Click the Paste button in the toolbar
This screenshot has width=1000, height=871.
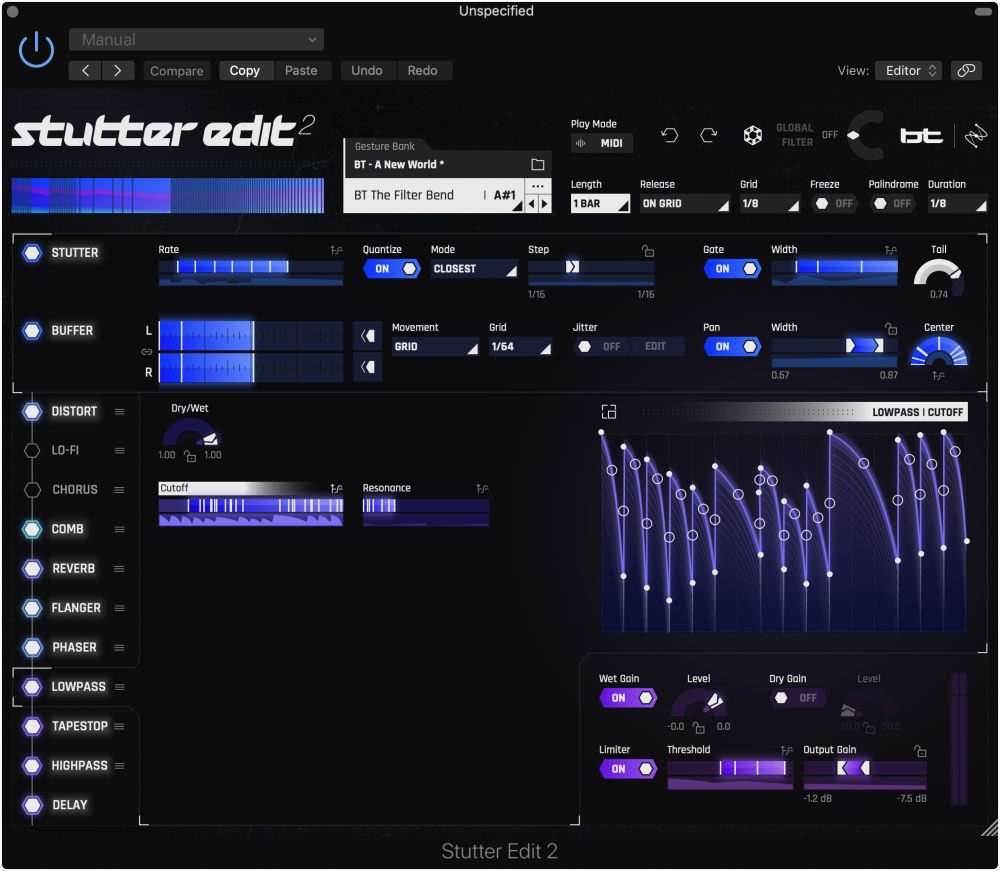click(x=302, y=71)
